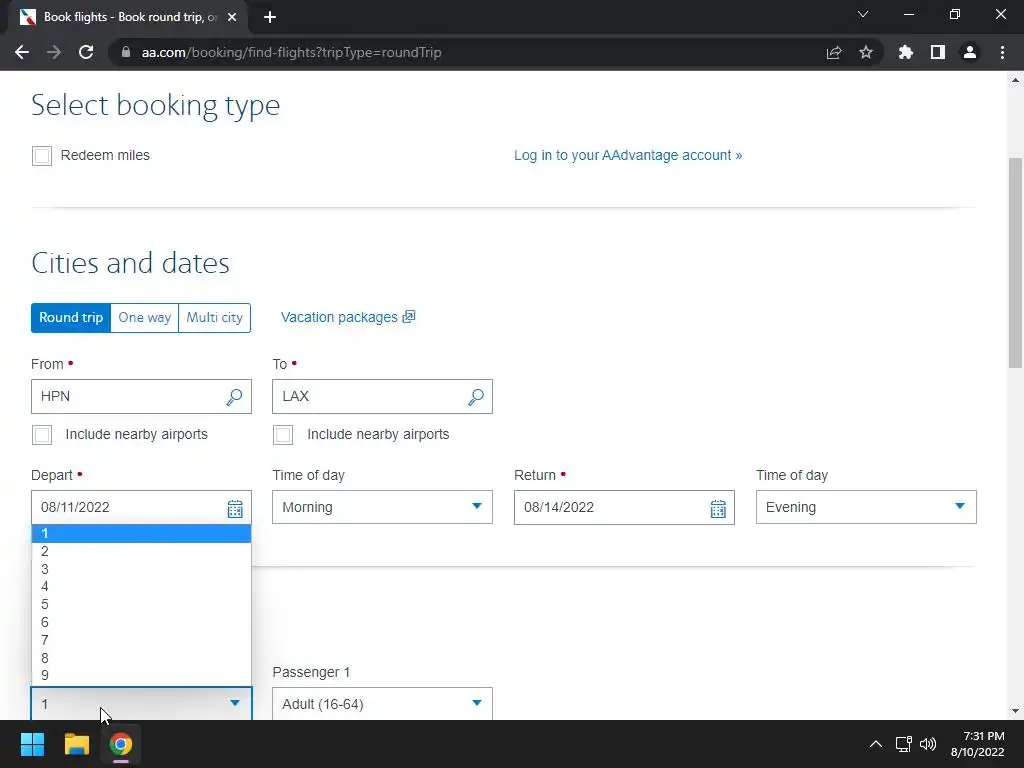The width and height of the screenshot is (1024, 768).
Task: Open departure Time of day dropdown
Action: [382, 507]
